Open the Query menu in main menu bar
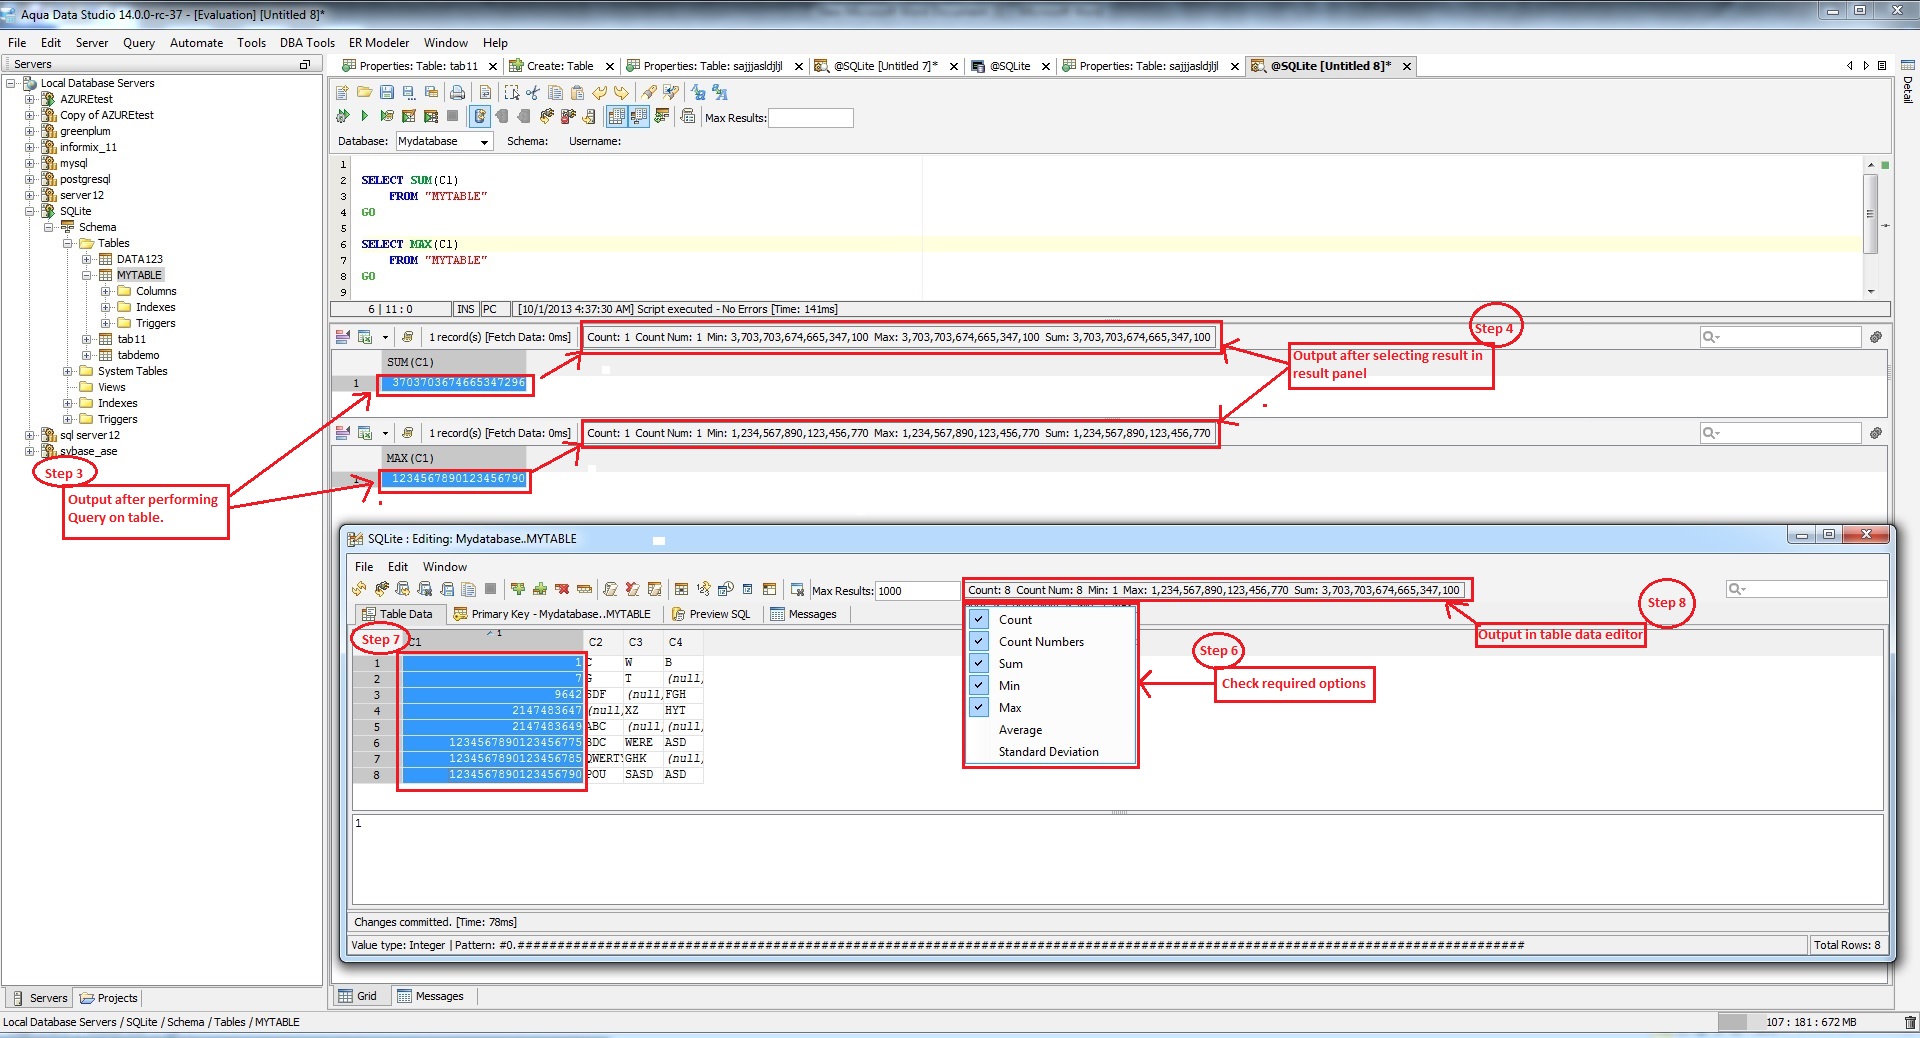 tap(139, 43)
